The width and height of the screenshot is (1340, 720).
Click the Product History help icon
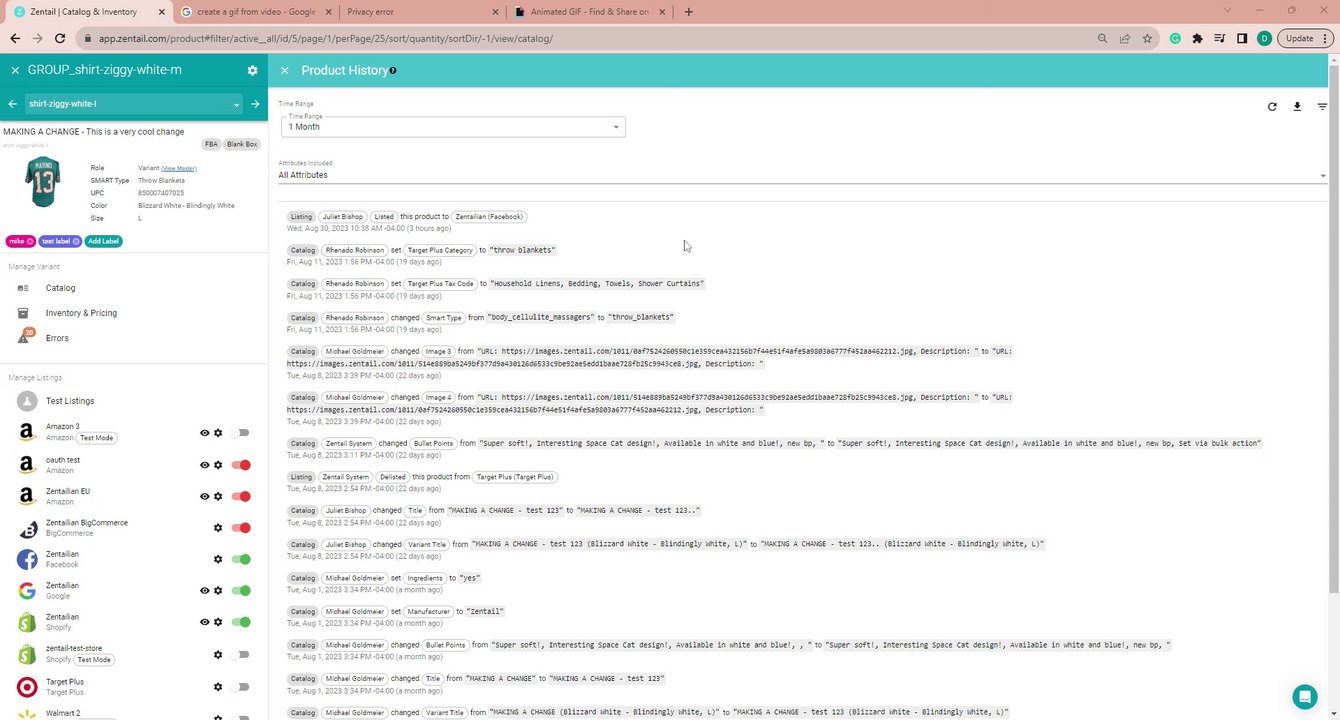pyautogui.click(x=393, y=70)
